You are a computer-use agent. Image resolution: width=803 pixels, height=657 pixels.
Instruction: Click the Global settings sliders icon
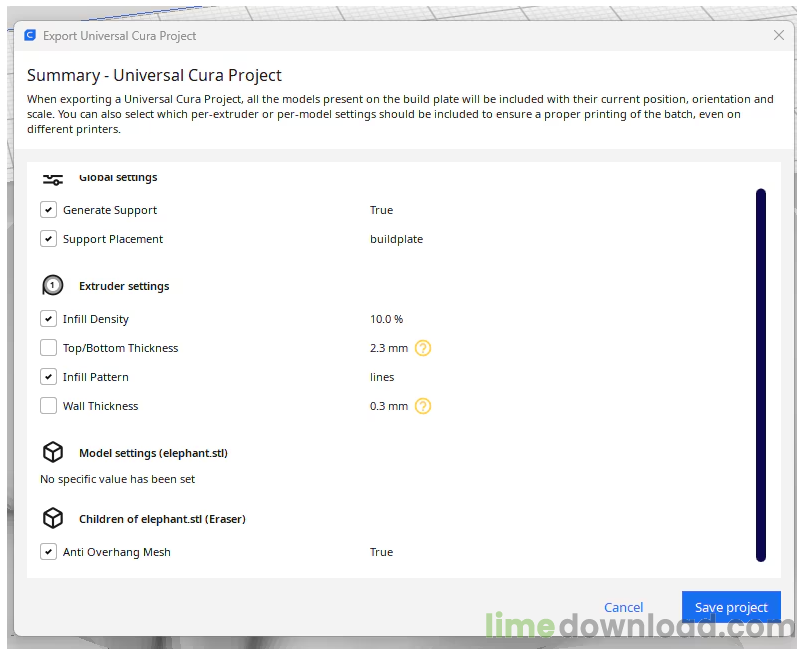click(53, 180)
